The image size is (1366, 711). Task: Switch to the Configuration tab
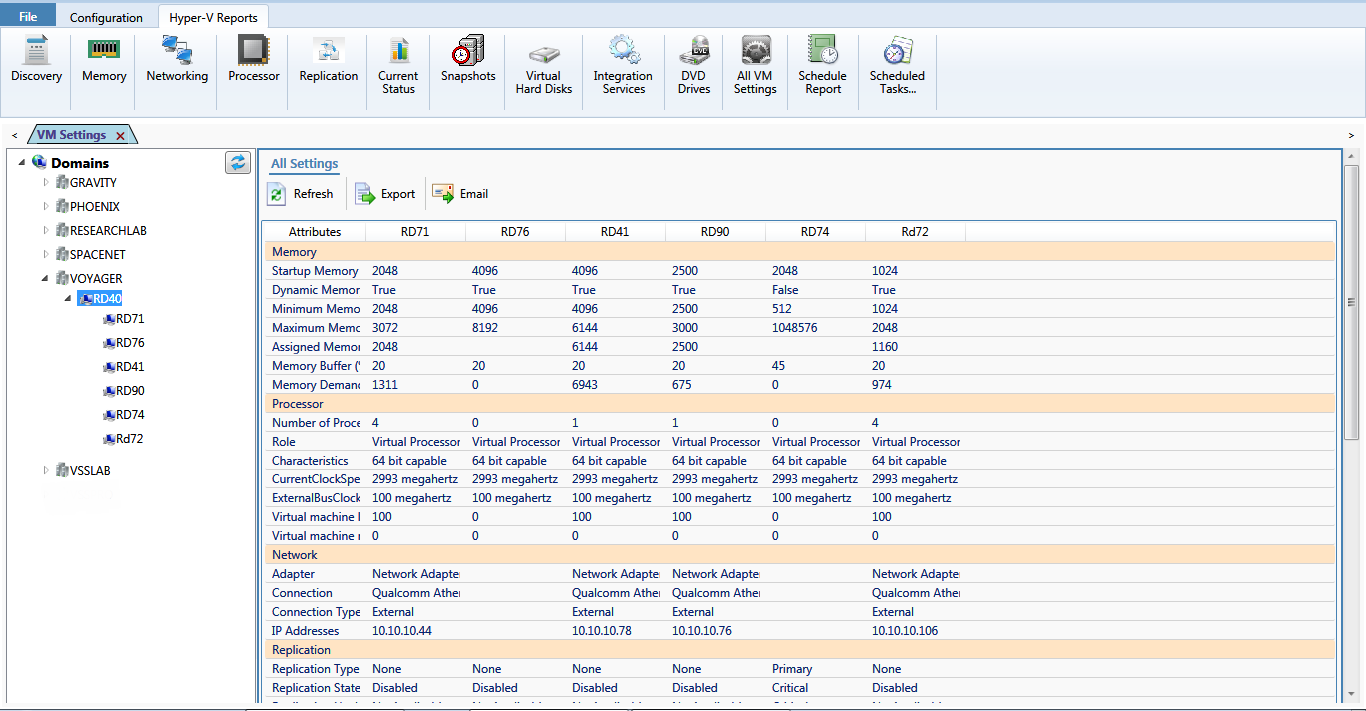(106, 17)
